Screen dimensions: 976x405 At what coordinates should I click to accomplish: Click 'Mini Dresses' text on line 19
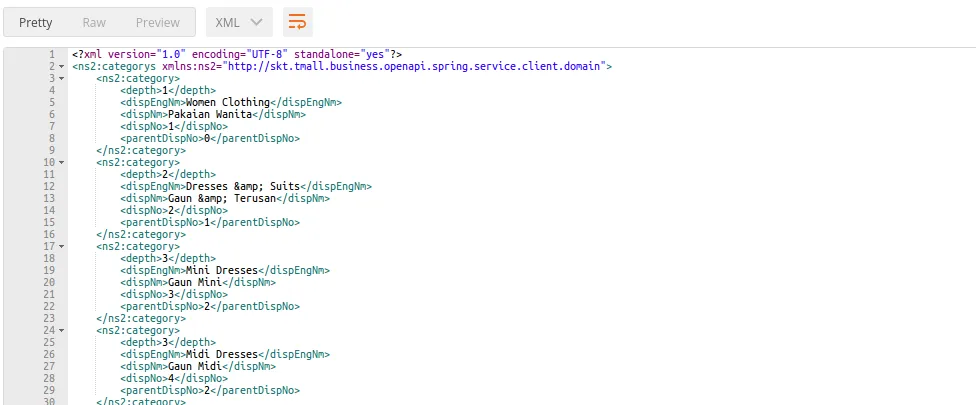tap(222, 270)
